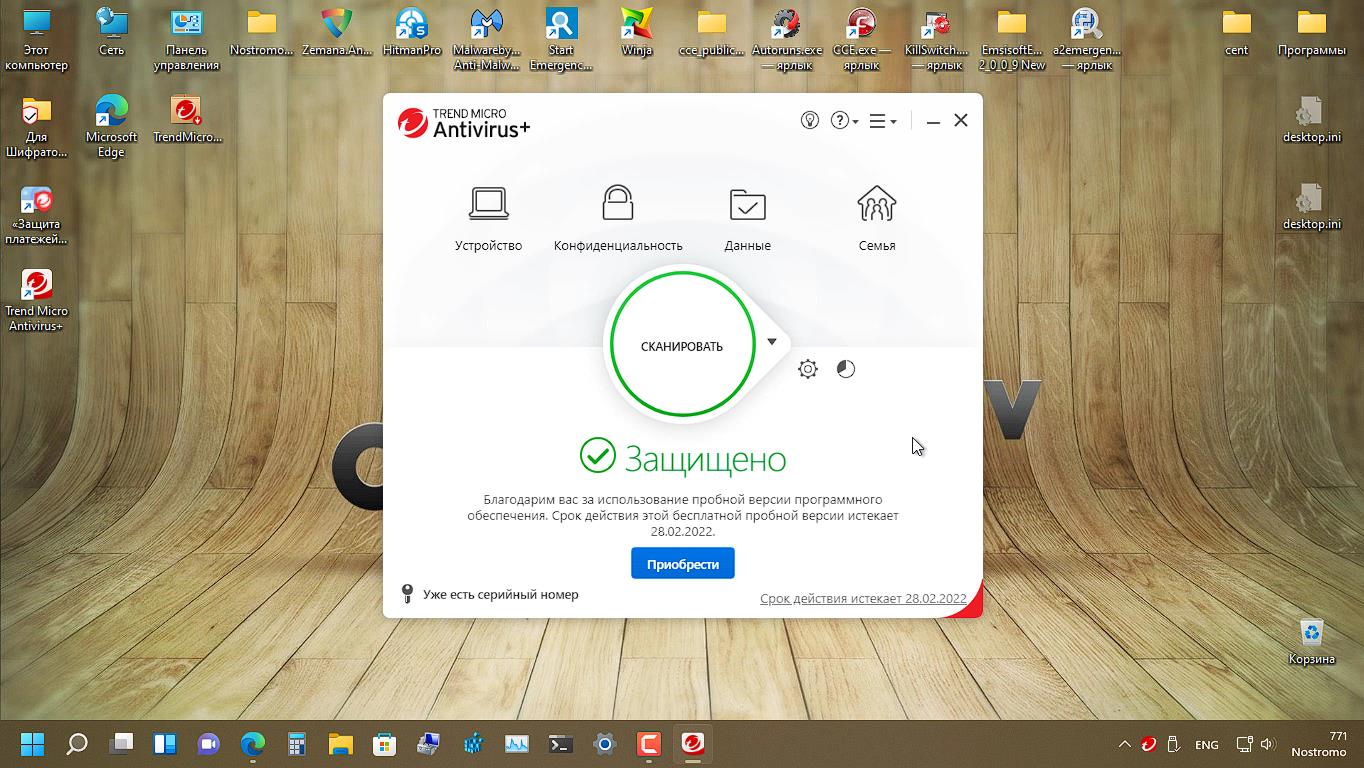Launch Edge from the taskbar
1364x768 pixels.
(253, 744)
